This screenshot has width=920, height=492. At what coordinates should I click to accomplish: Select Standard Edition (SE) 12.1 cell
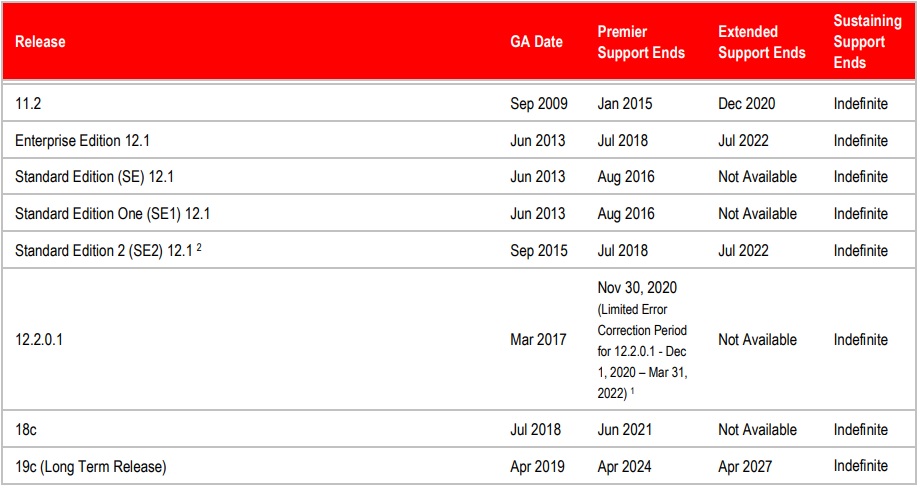[94, 177]
